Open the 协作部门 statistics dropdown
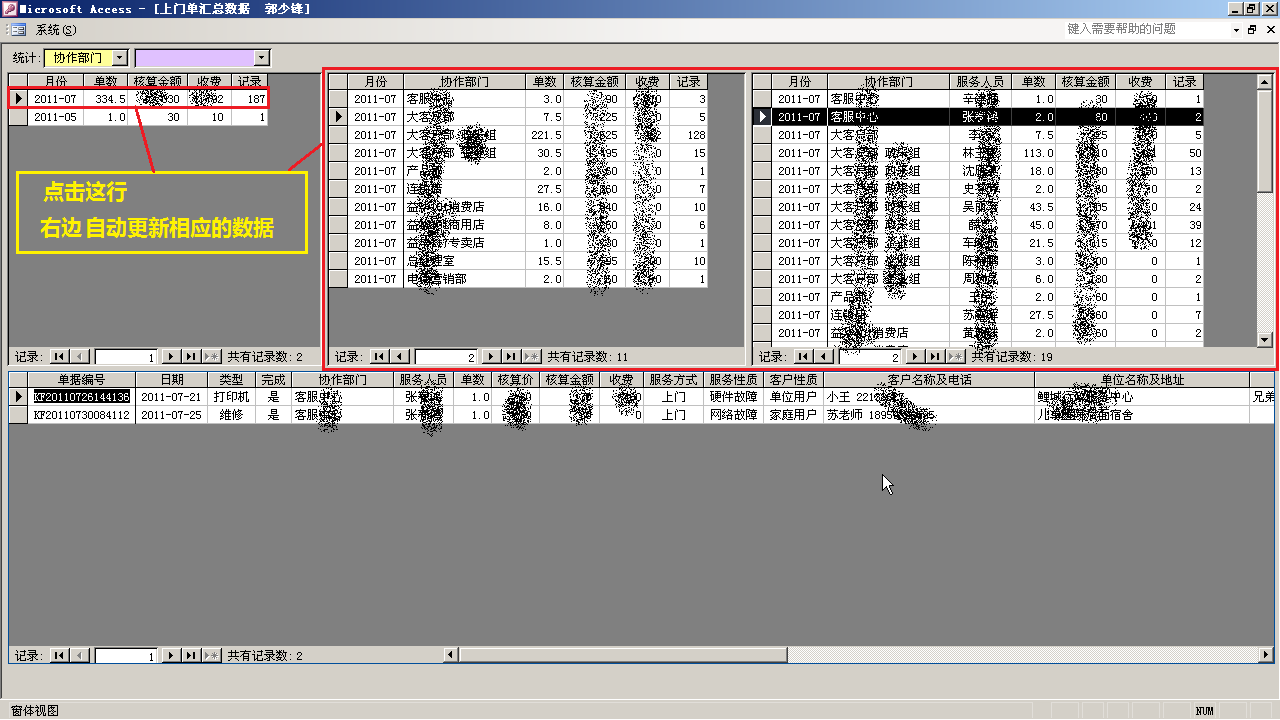1280x720 pixels. pyautogui.click(x=120, y=58)
